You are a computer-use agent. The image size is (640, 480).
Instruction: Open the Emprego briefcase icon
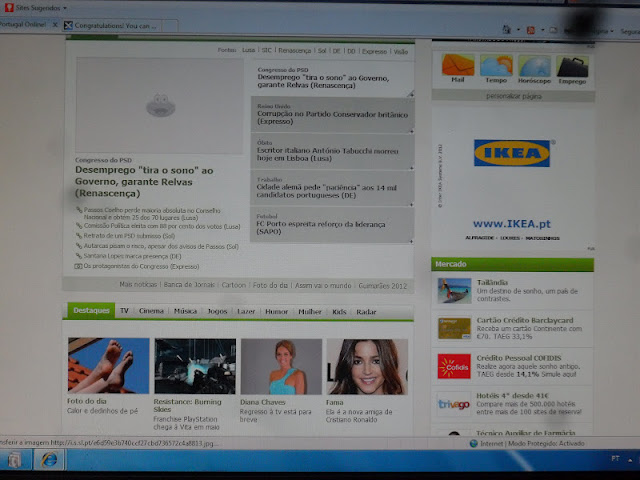572,67
